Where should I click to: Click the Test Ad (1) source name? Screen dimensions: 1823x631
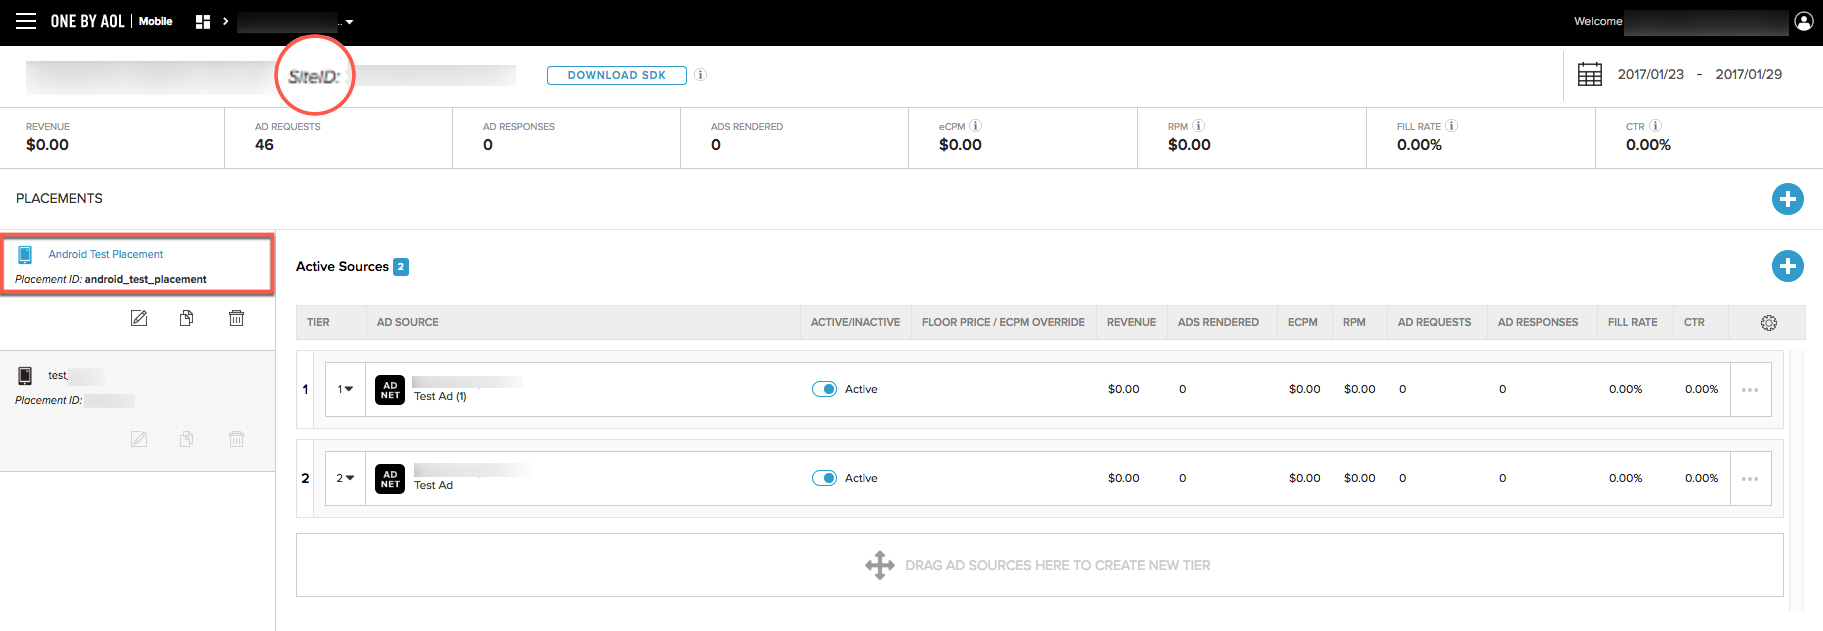point(440,396)
